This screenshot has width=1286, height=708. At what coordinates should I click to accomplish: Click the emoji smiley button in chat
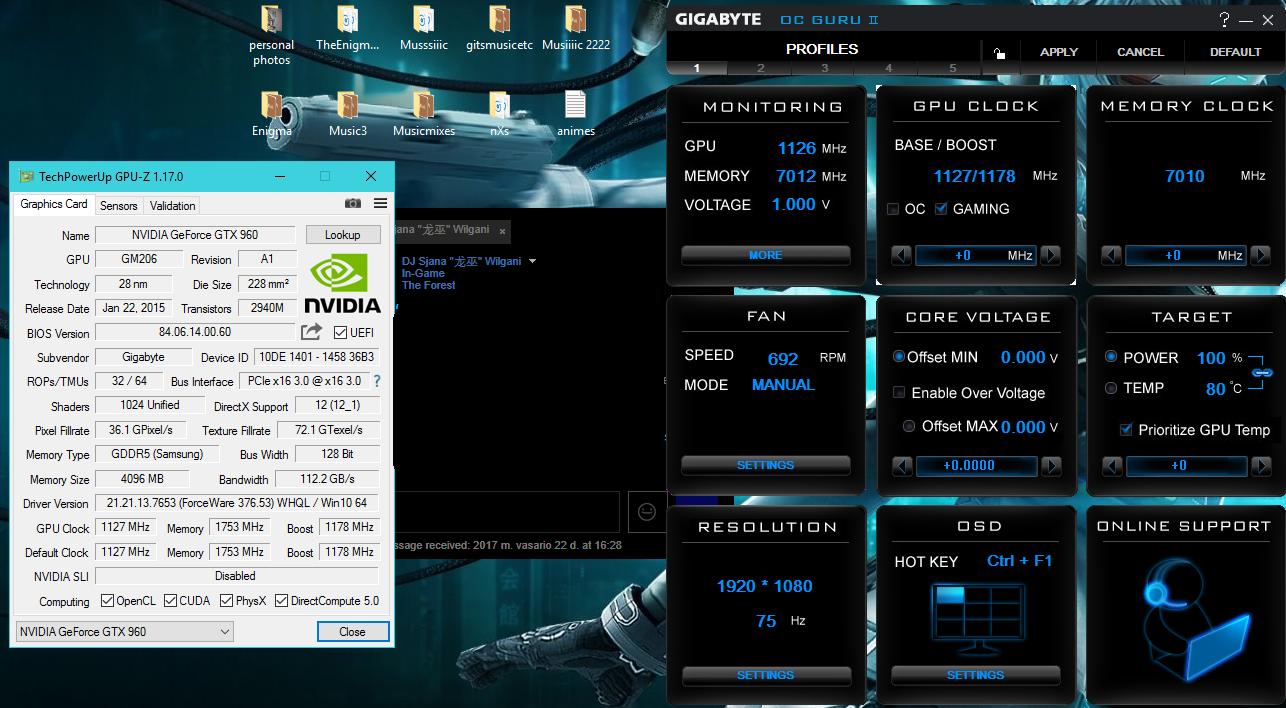[647, 512]
